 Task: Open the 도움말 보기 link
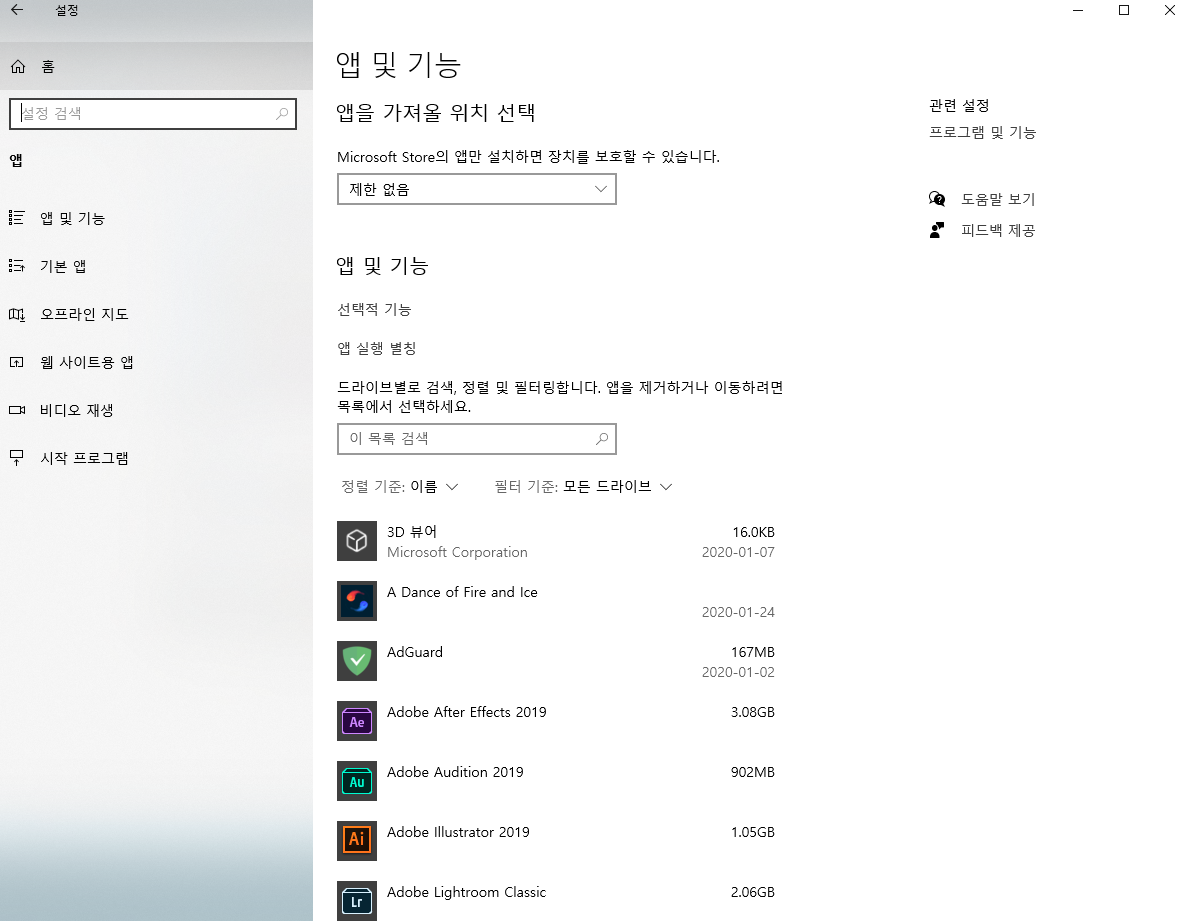[x=997, y=199]
